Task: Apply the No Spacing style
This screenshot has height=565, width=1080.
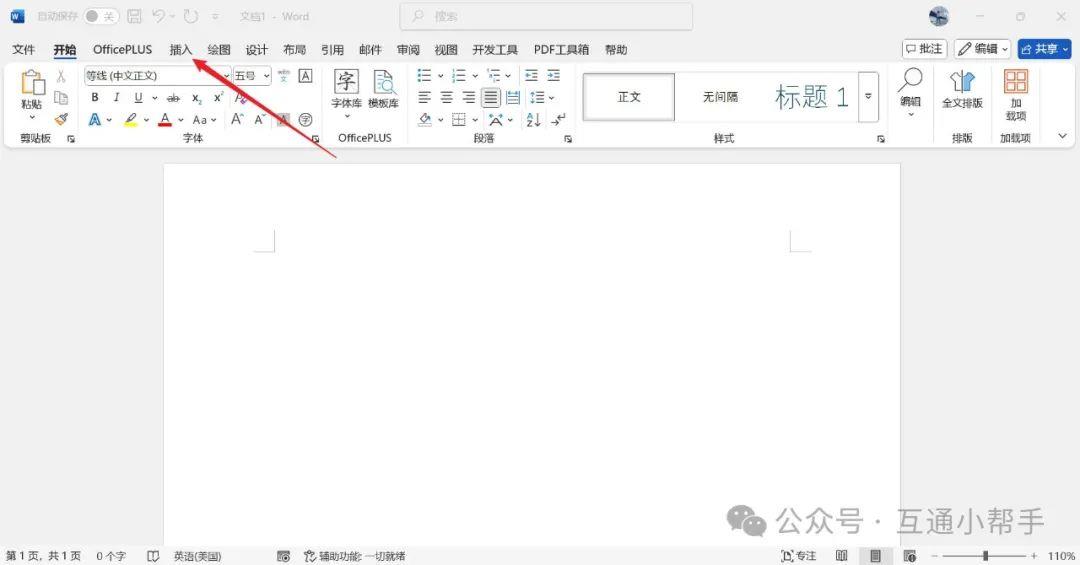Action: (720, 97)
